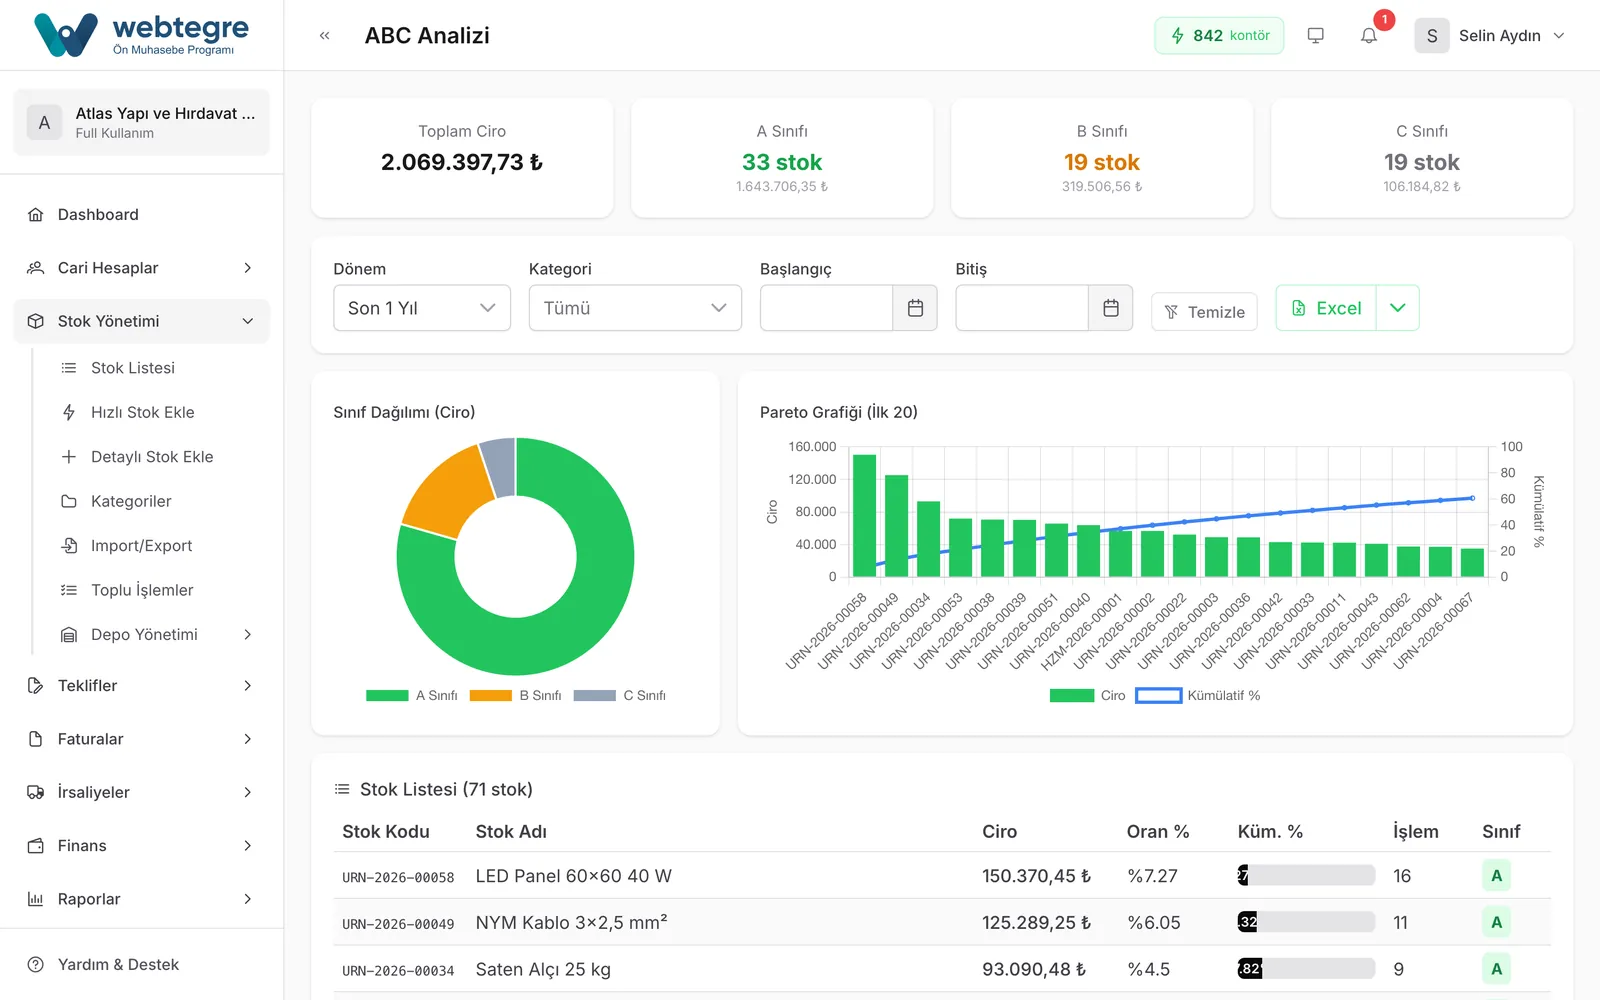
Task: Click the plus icon beside Detaylı Stok Ekle
Action: pos(69,457)
